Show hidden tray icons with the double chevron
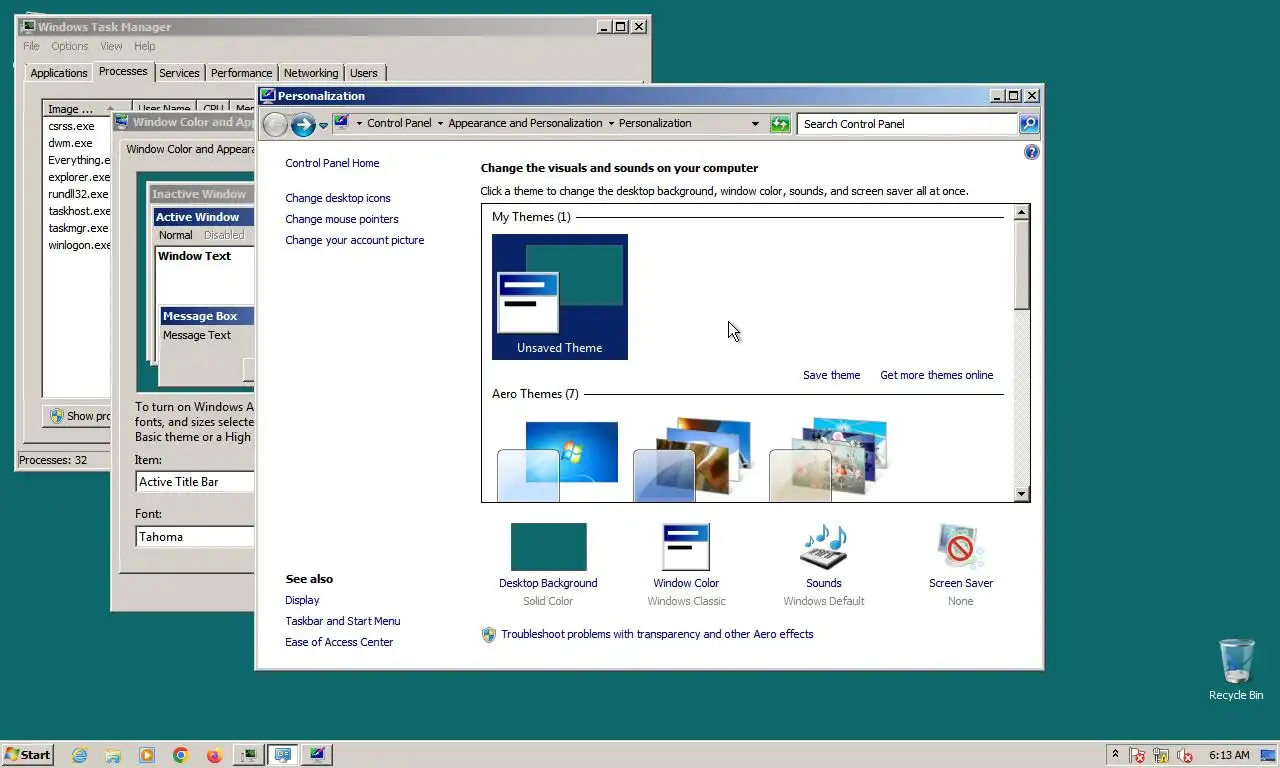Viewport: 1280px width, 768px height. pos(1115,754)
